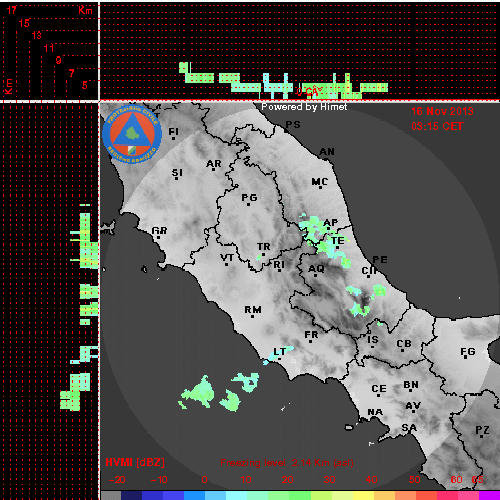Click the Latina LT city label
Viewport: 500px width, 500px height.
tap(279, 352)
